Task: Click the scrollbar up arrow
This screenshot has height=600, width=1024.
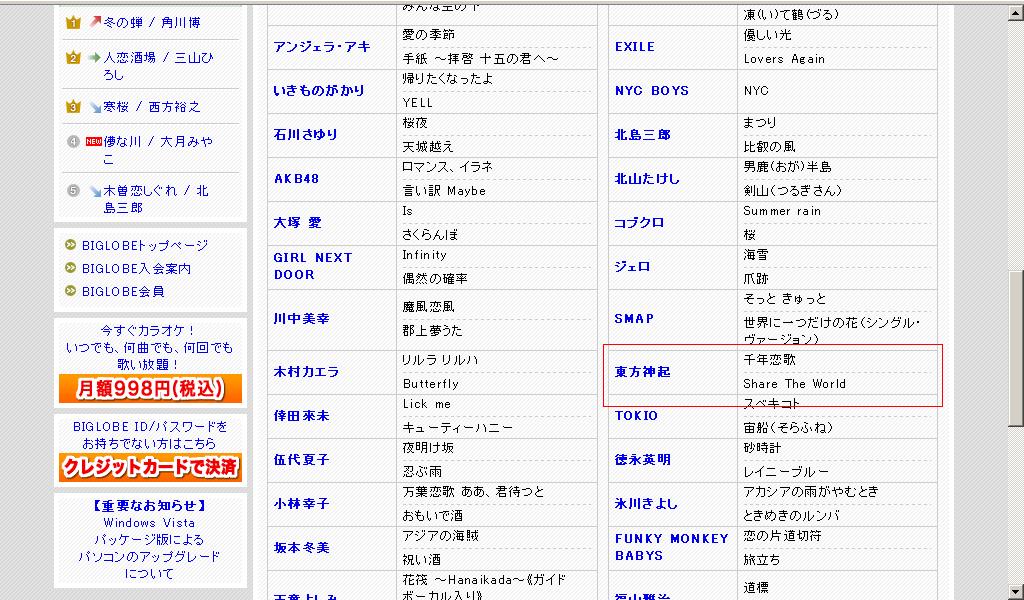Action: (x=1016, y=12)
